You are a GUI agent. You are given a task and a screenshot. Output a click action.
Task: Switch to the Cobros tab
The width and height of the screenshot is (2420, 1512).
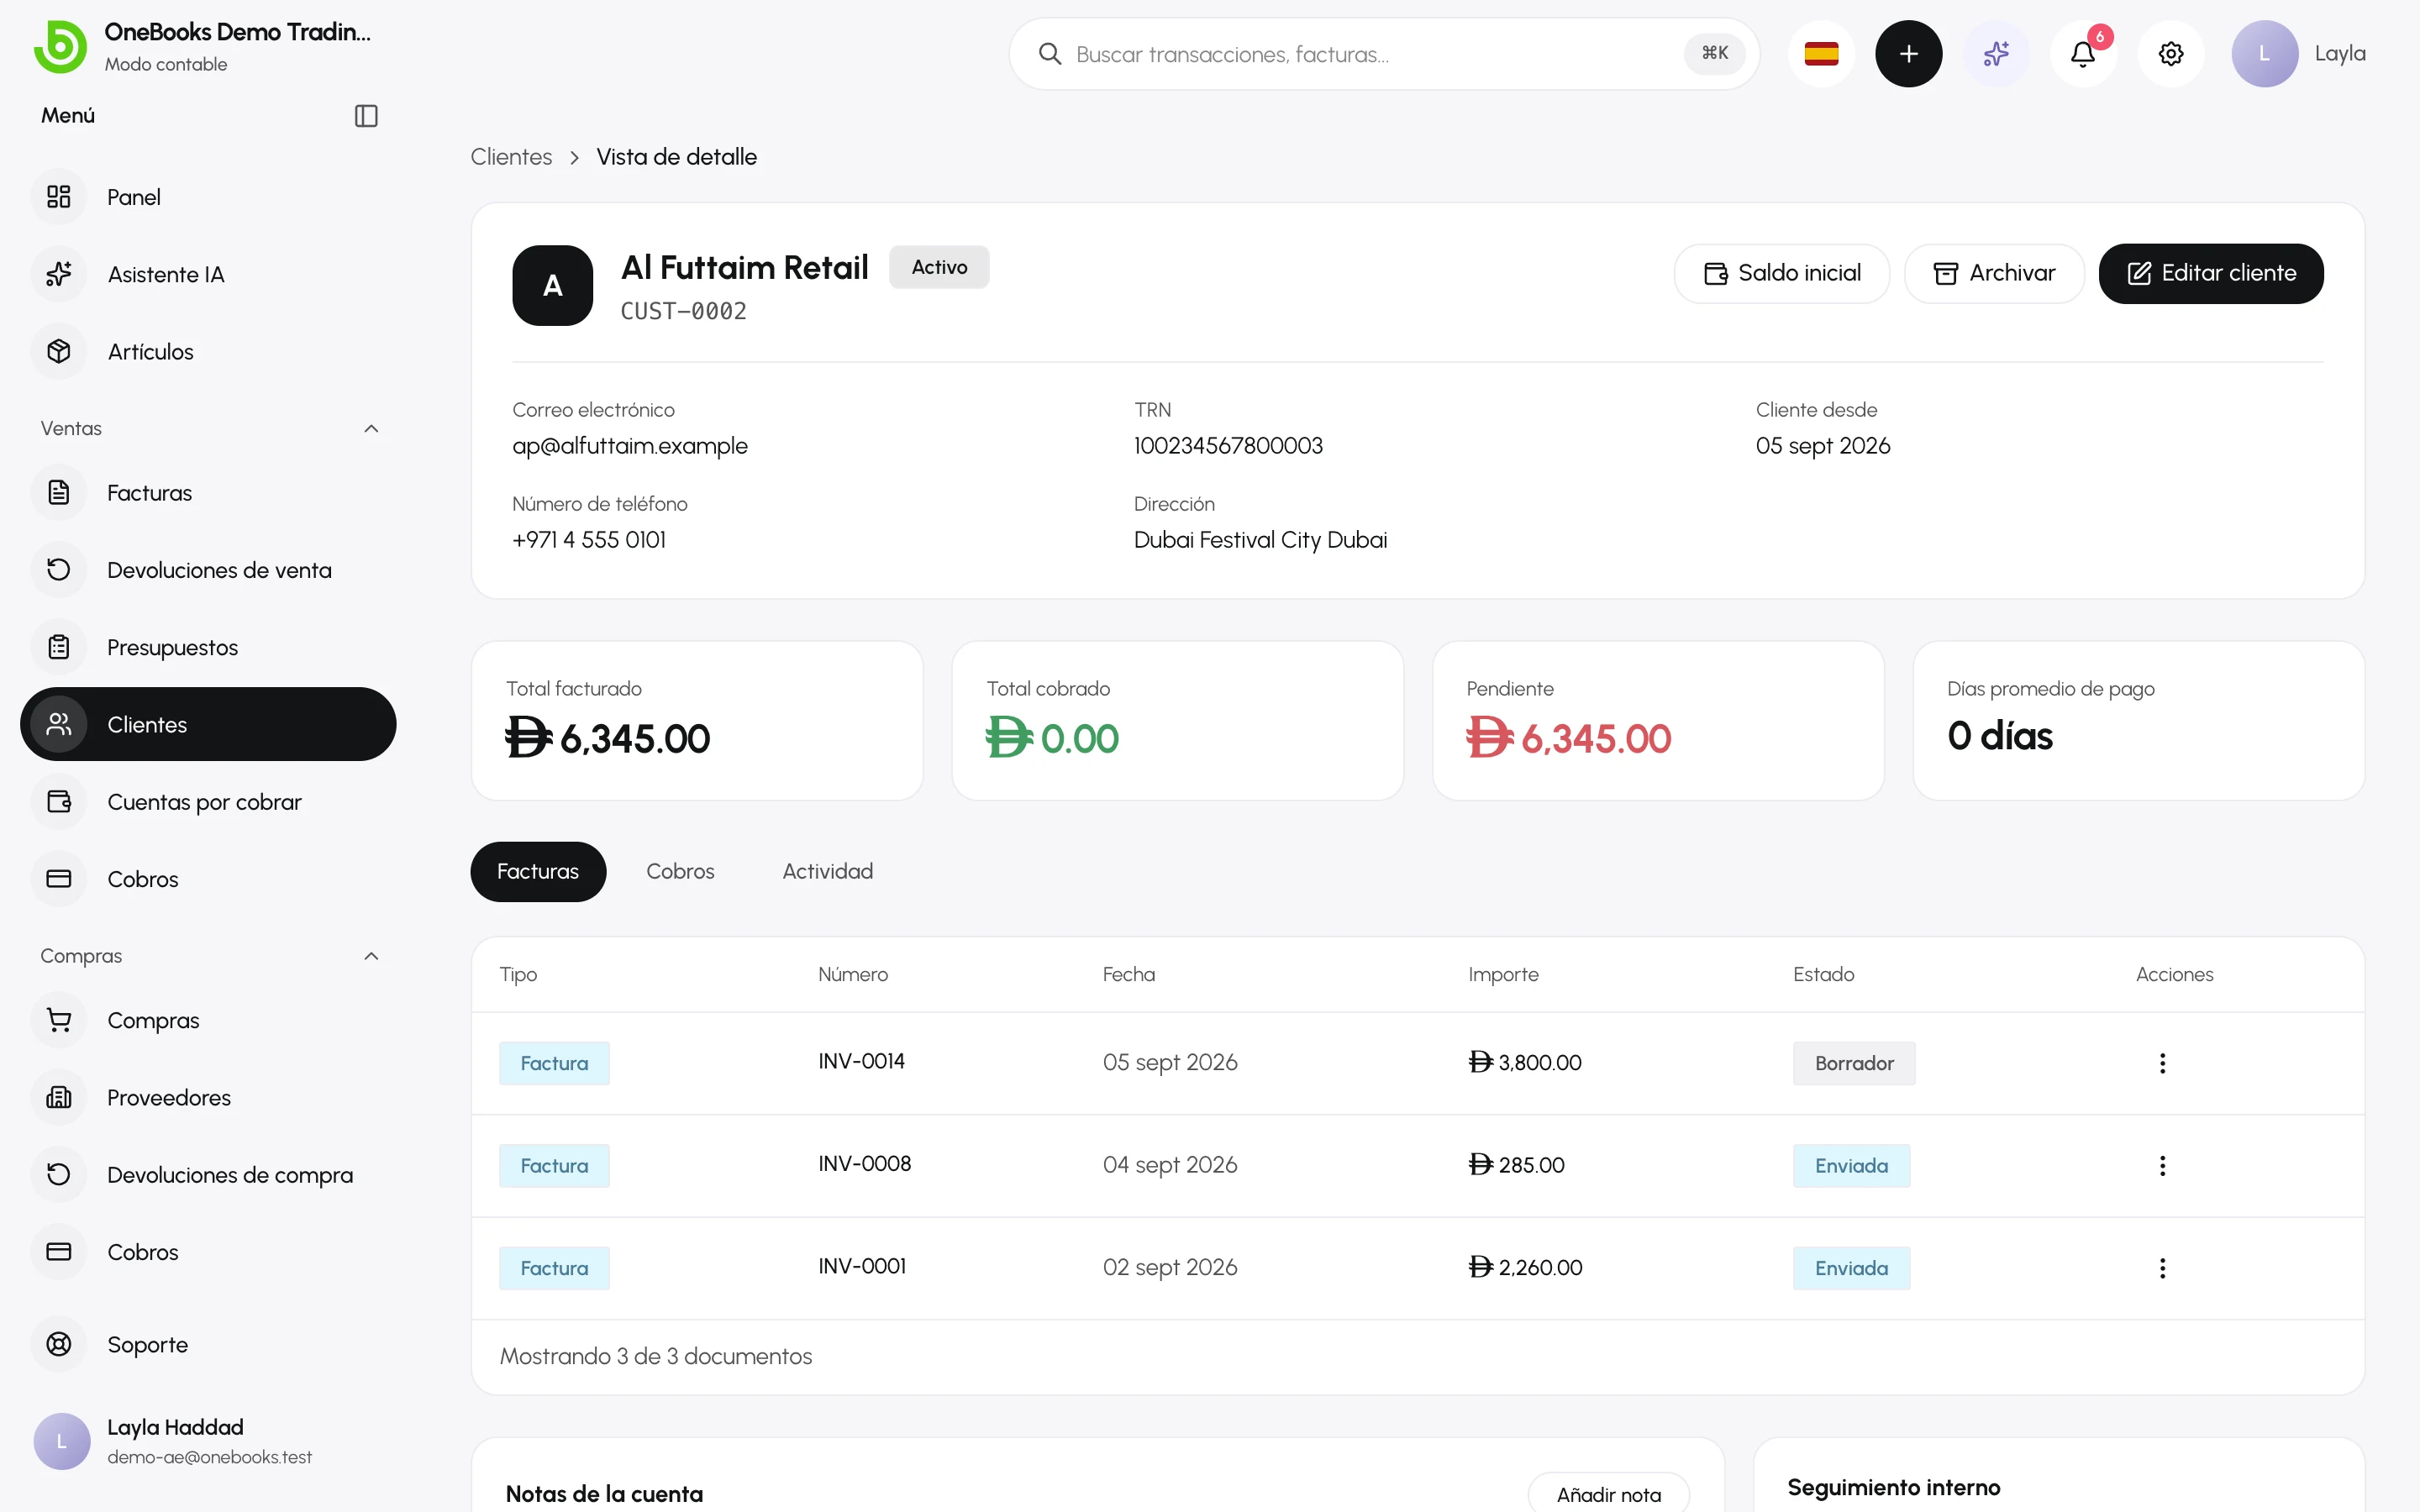click(x=680, y=871)
